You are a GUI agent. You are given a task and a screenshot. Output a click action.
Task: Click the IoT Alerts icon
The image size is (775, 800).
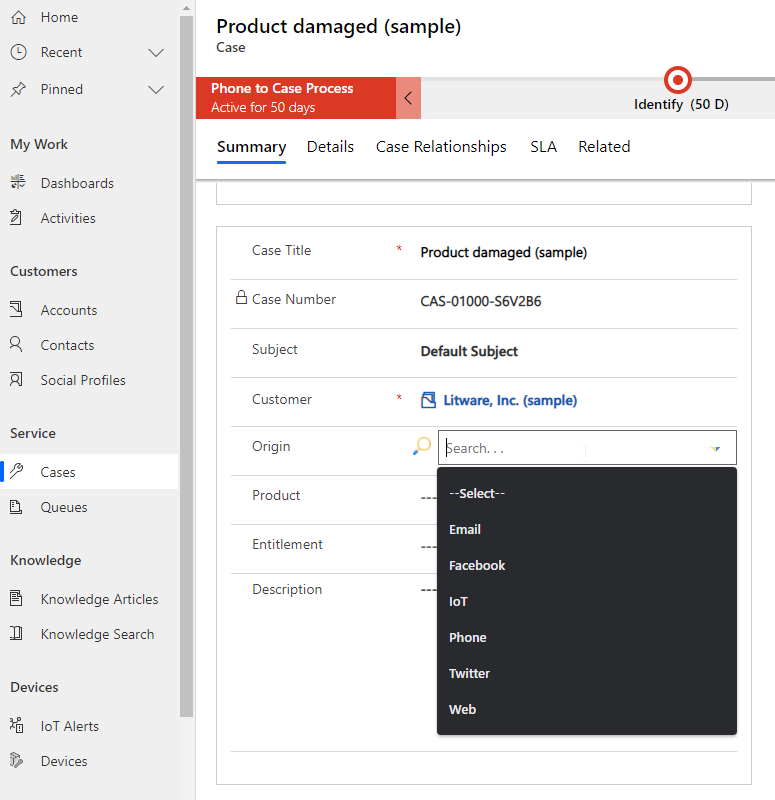point(16,725)
